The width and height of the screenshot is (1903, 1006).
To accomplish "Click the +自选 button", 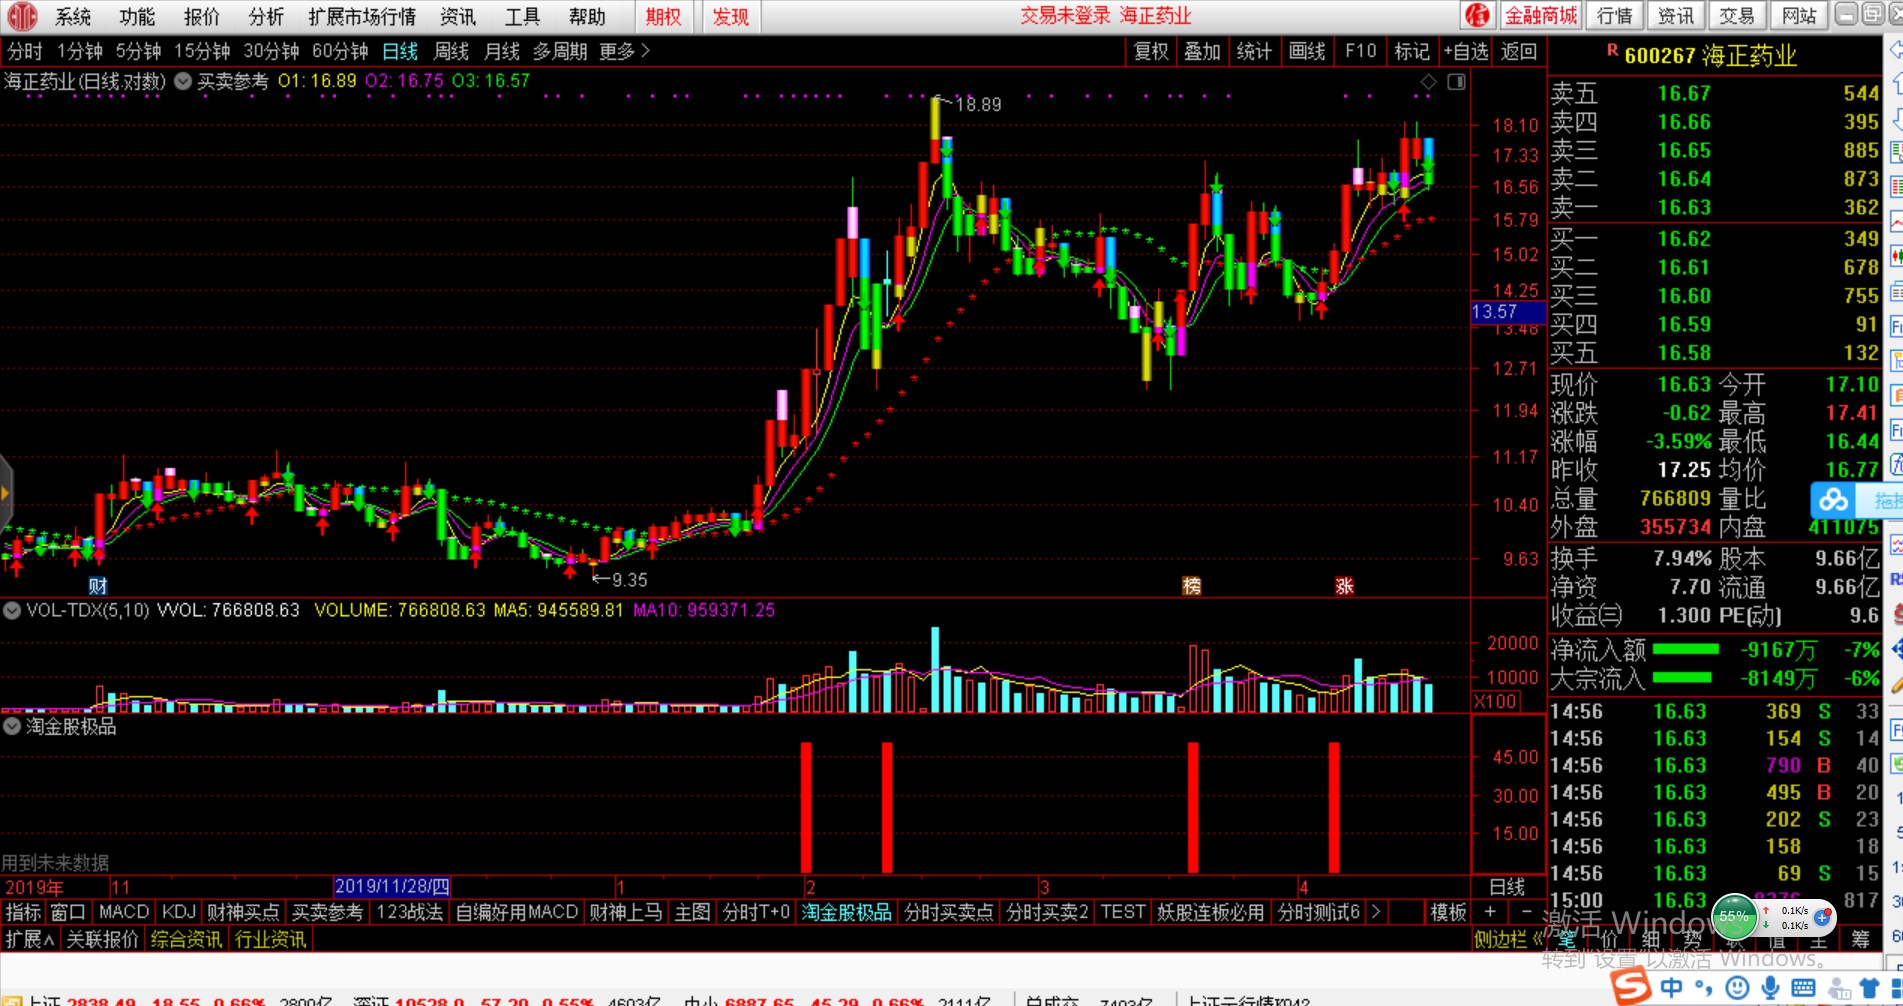I will coord(1466,51).
